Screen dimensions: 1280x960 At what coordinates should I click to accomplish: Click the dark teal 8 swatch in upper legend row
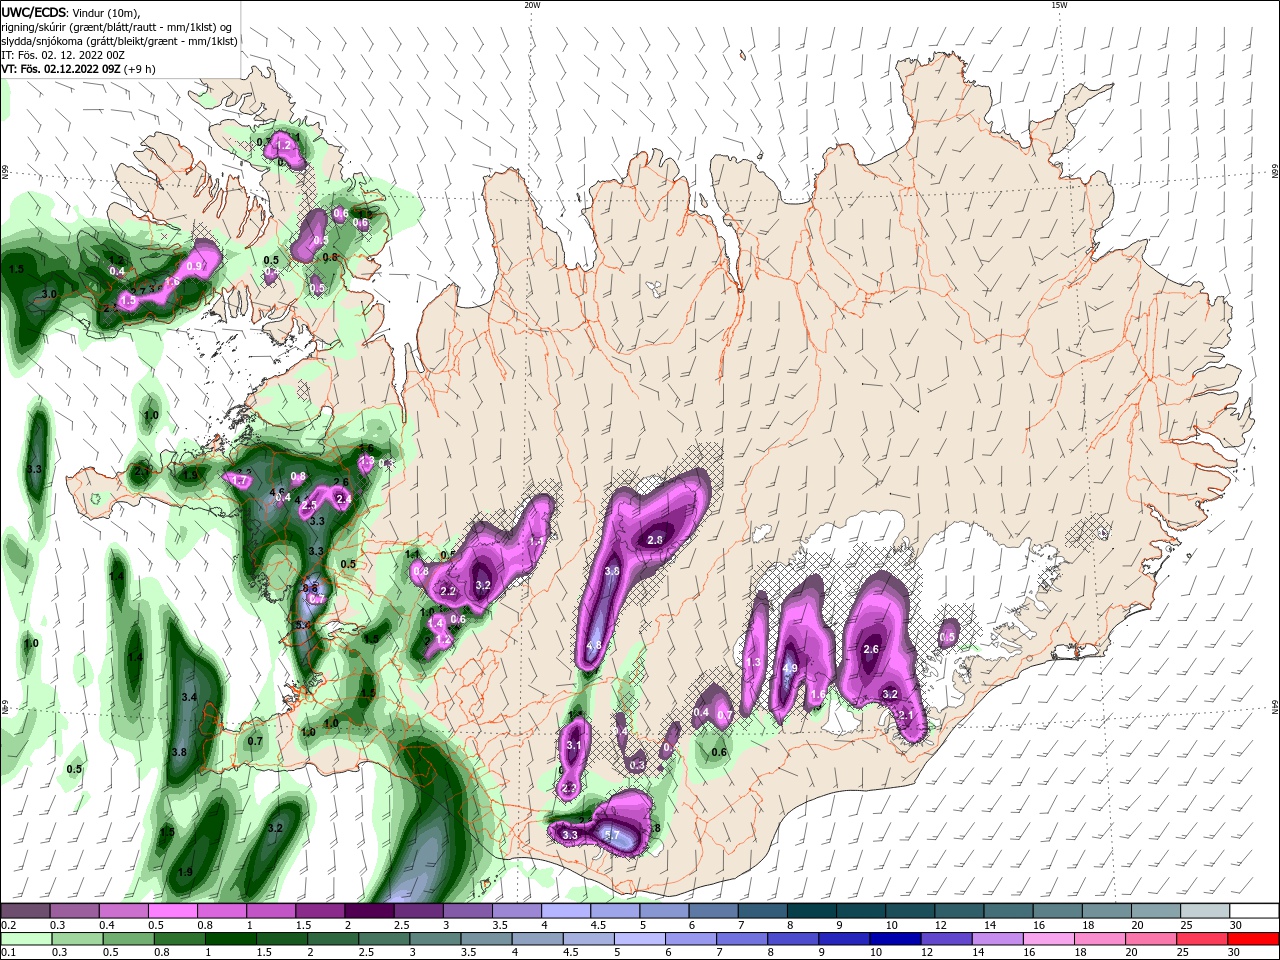coord(811,911)
